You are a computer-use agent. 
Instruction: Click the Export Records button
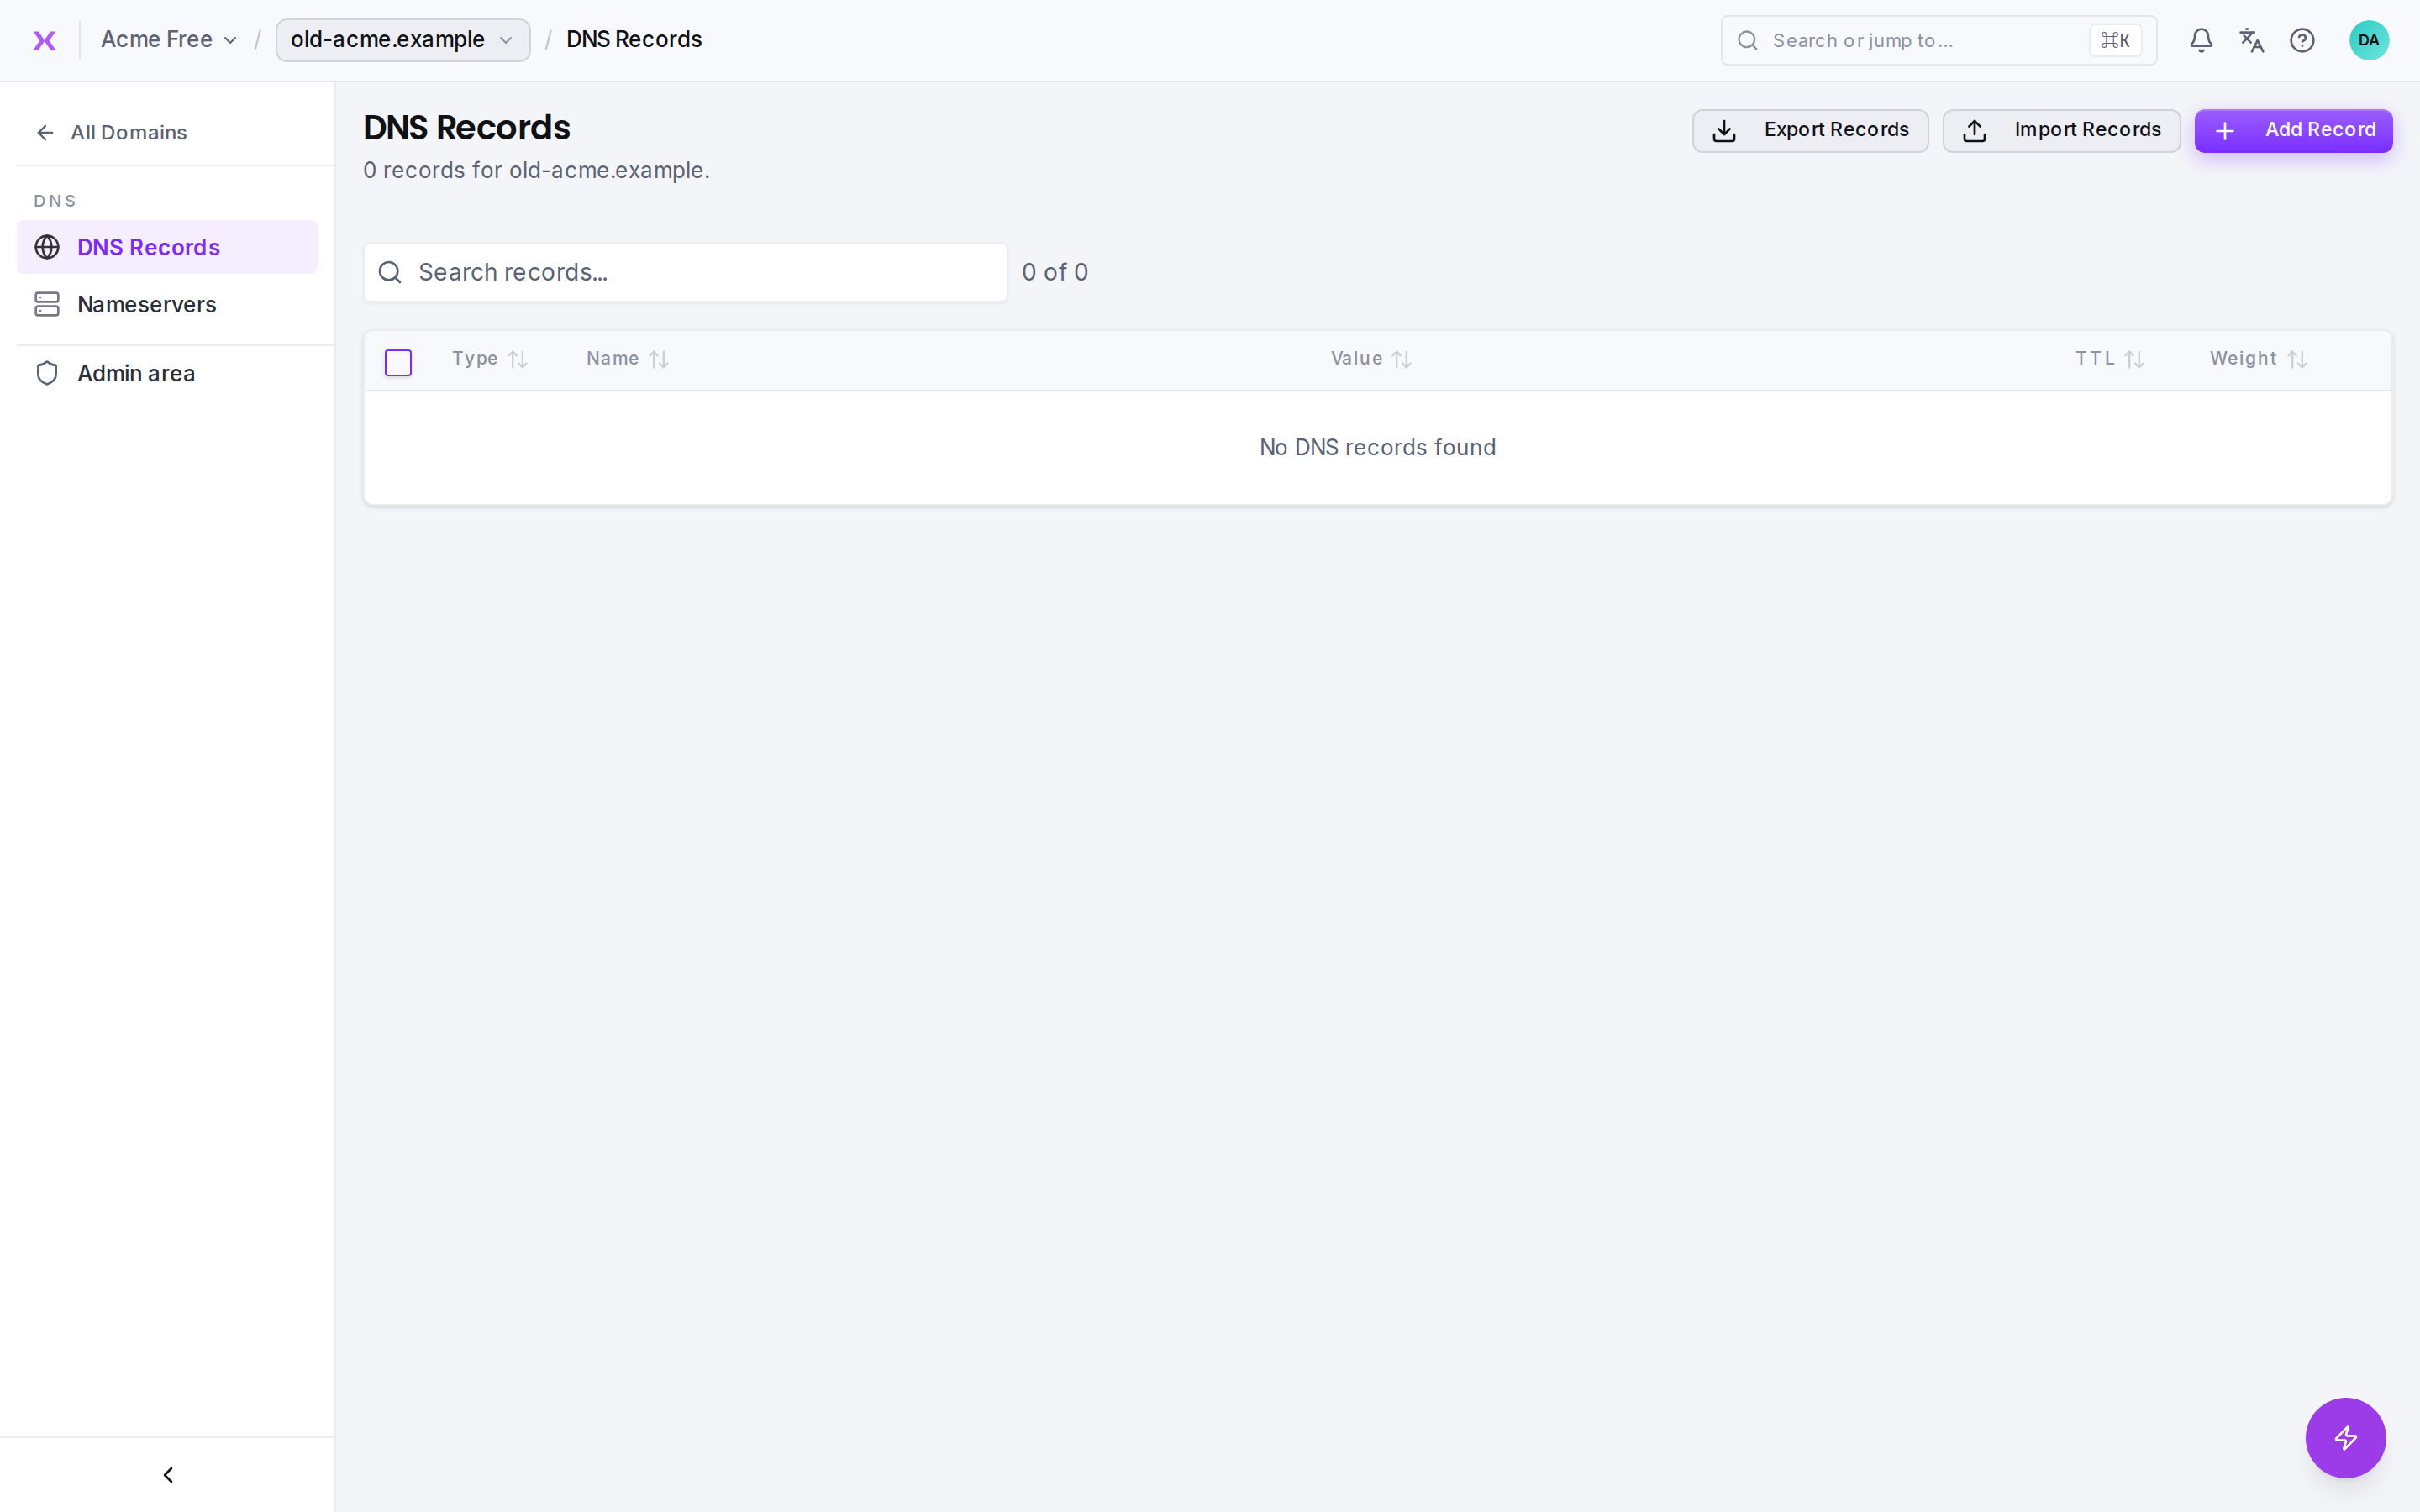click(x=1810, y=130)
